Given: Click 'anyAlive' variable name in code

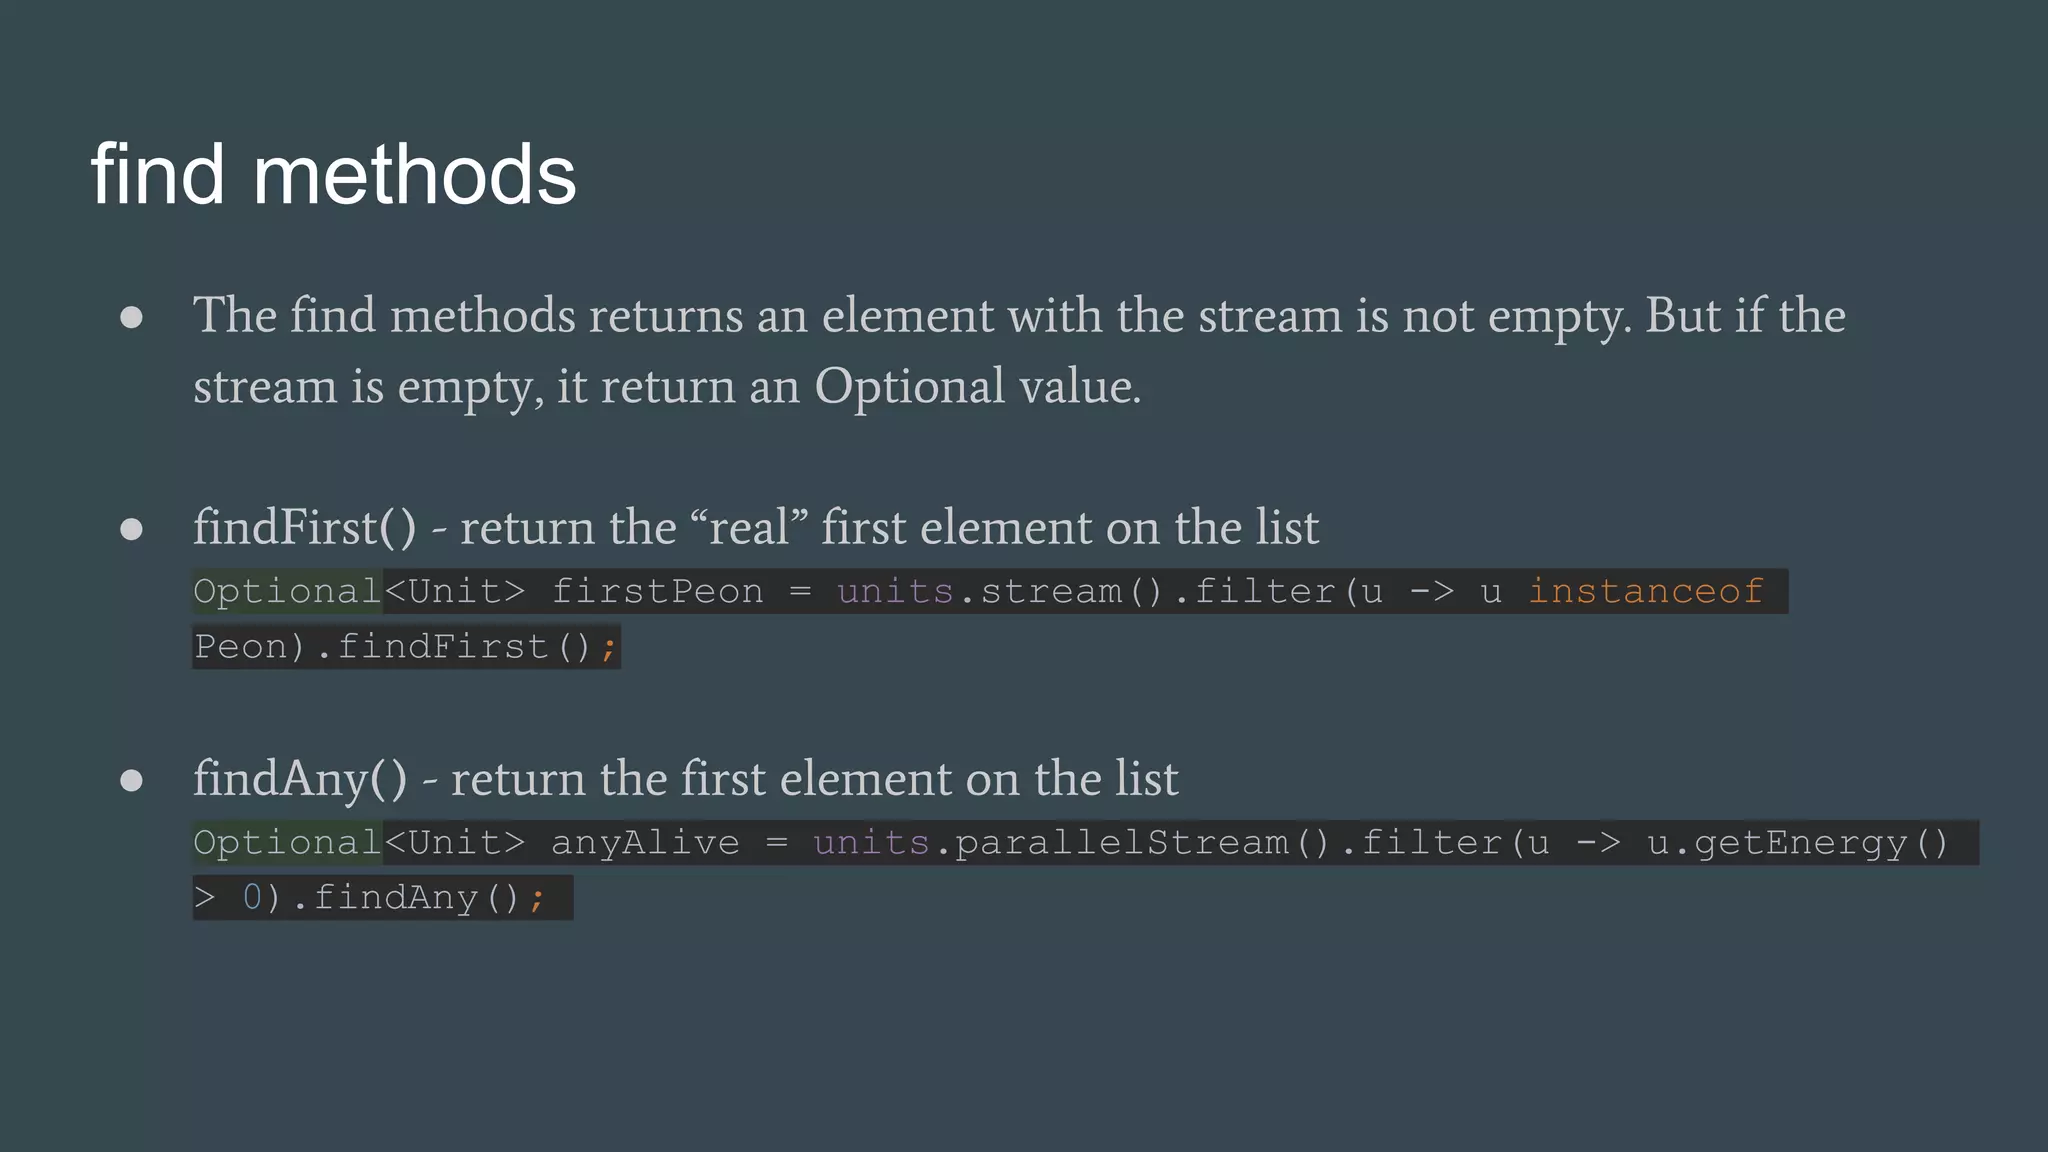Looking at the screenshot, I should coord(645,843).
